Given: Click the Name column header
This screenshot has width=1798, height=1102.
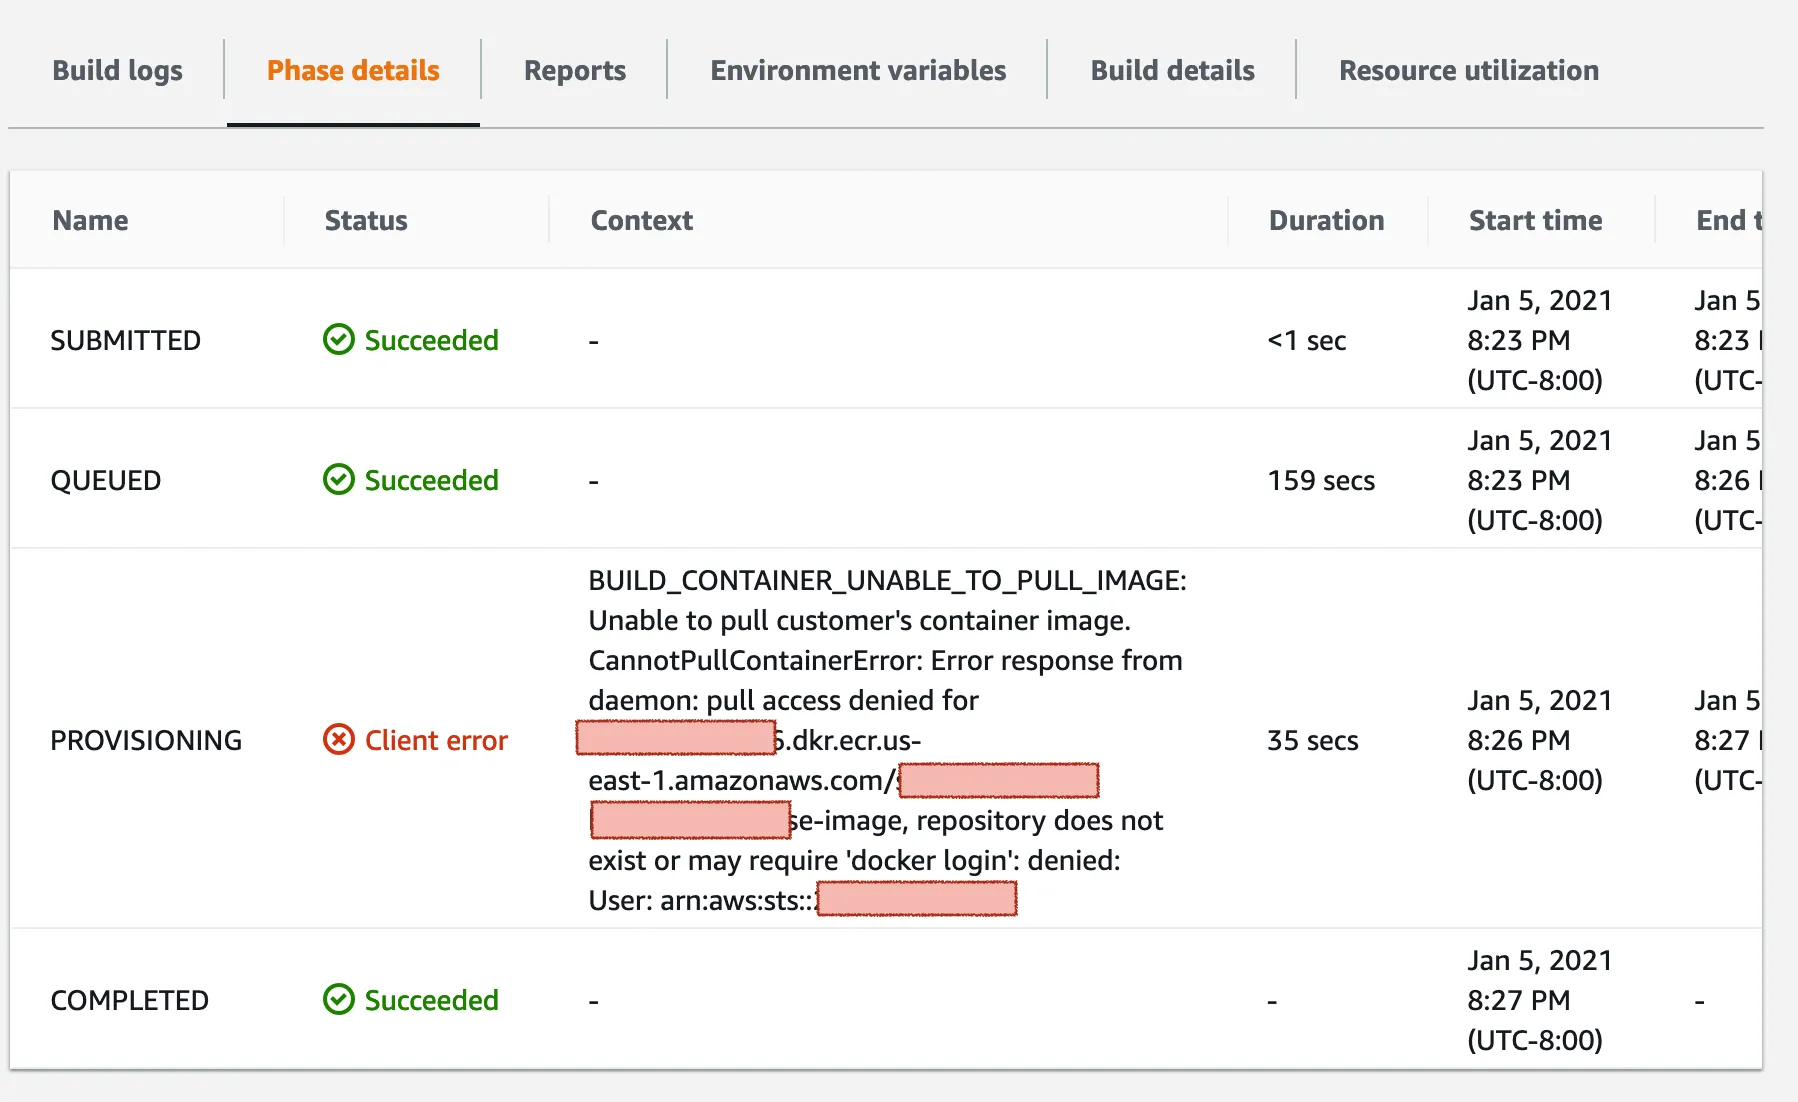Looking at the screenshot, I should [x=90, y=221].
